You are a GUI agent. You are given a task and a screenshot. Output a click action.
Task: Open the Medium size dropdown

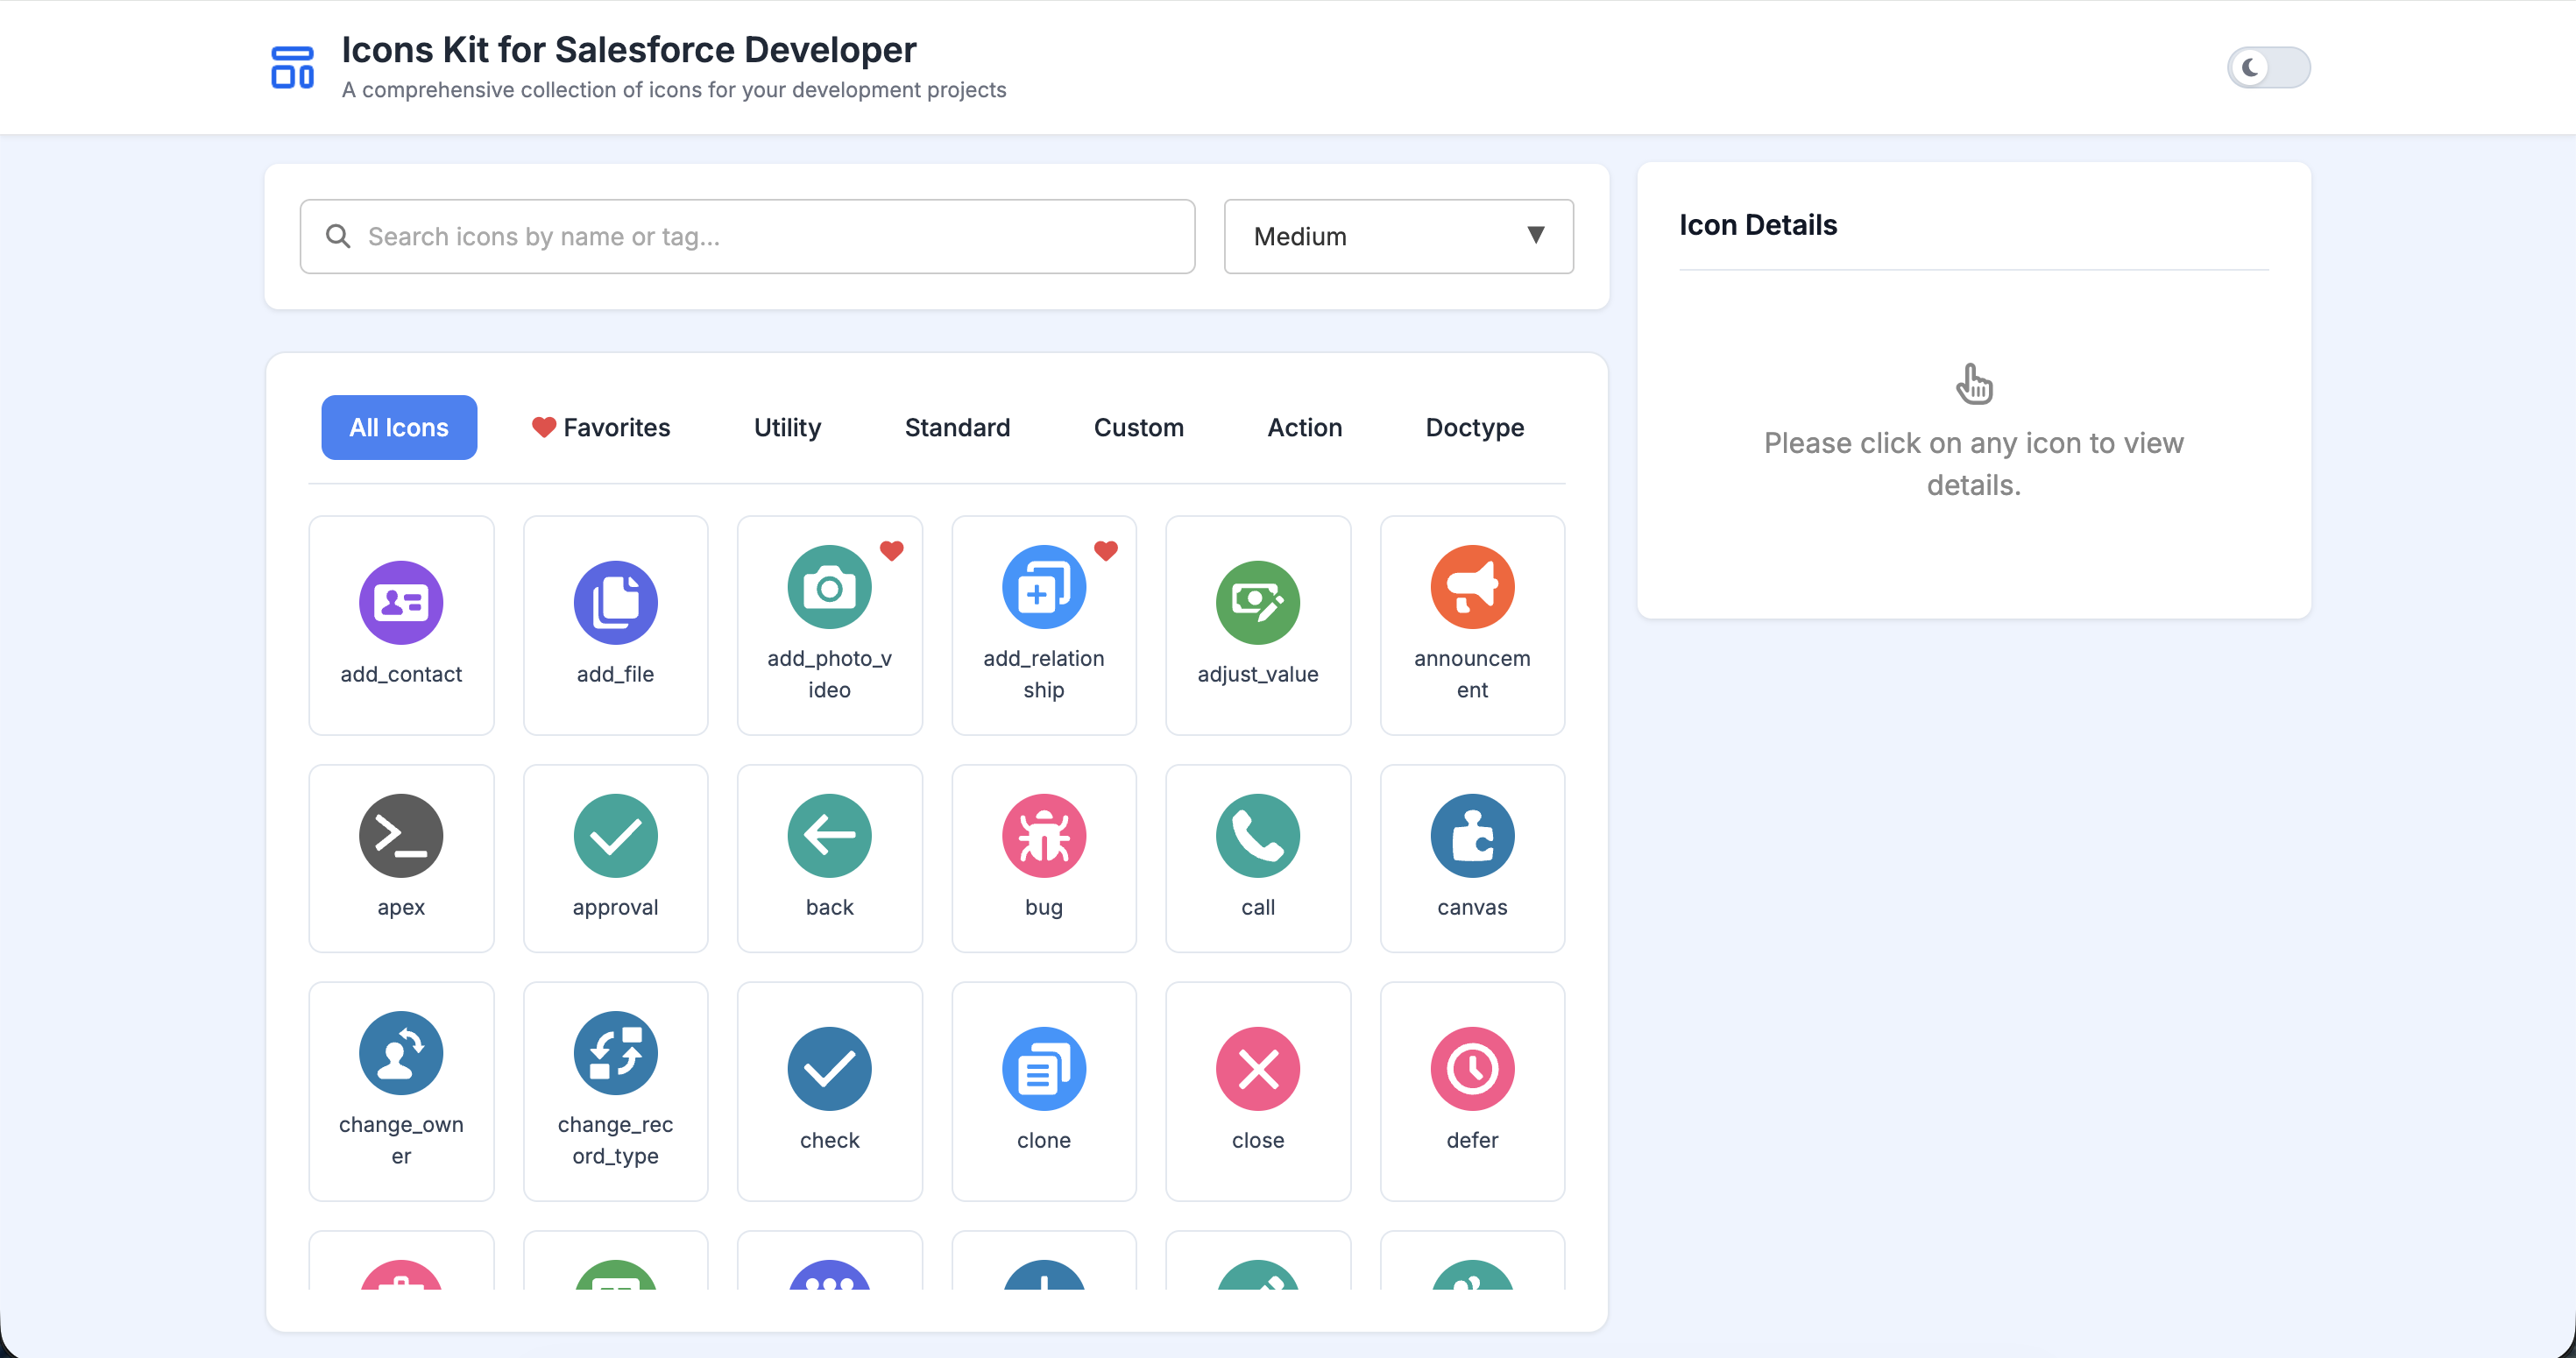click(x=1398, y=236)
